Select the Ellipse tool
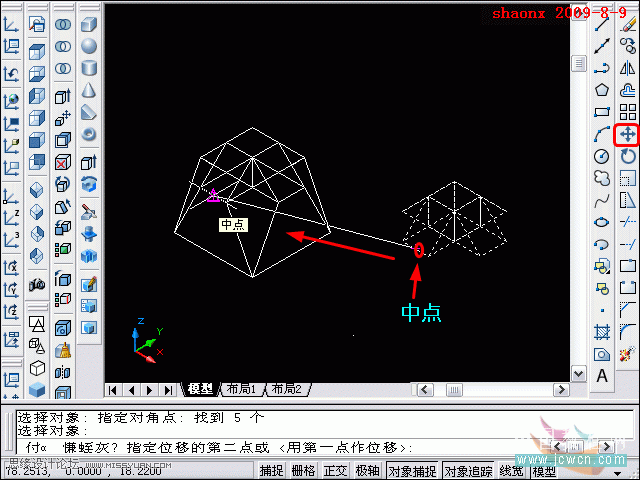Viewport: 640px width, 480px height. (602, 222)
